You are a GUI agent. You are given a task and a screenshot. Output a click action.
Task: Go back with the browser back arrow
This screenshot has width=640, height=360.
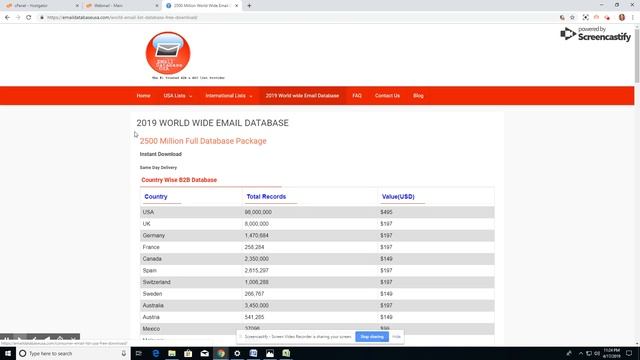[7, 18]
